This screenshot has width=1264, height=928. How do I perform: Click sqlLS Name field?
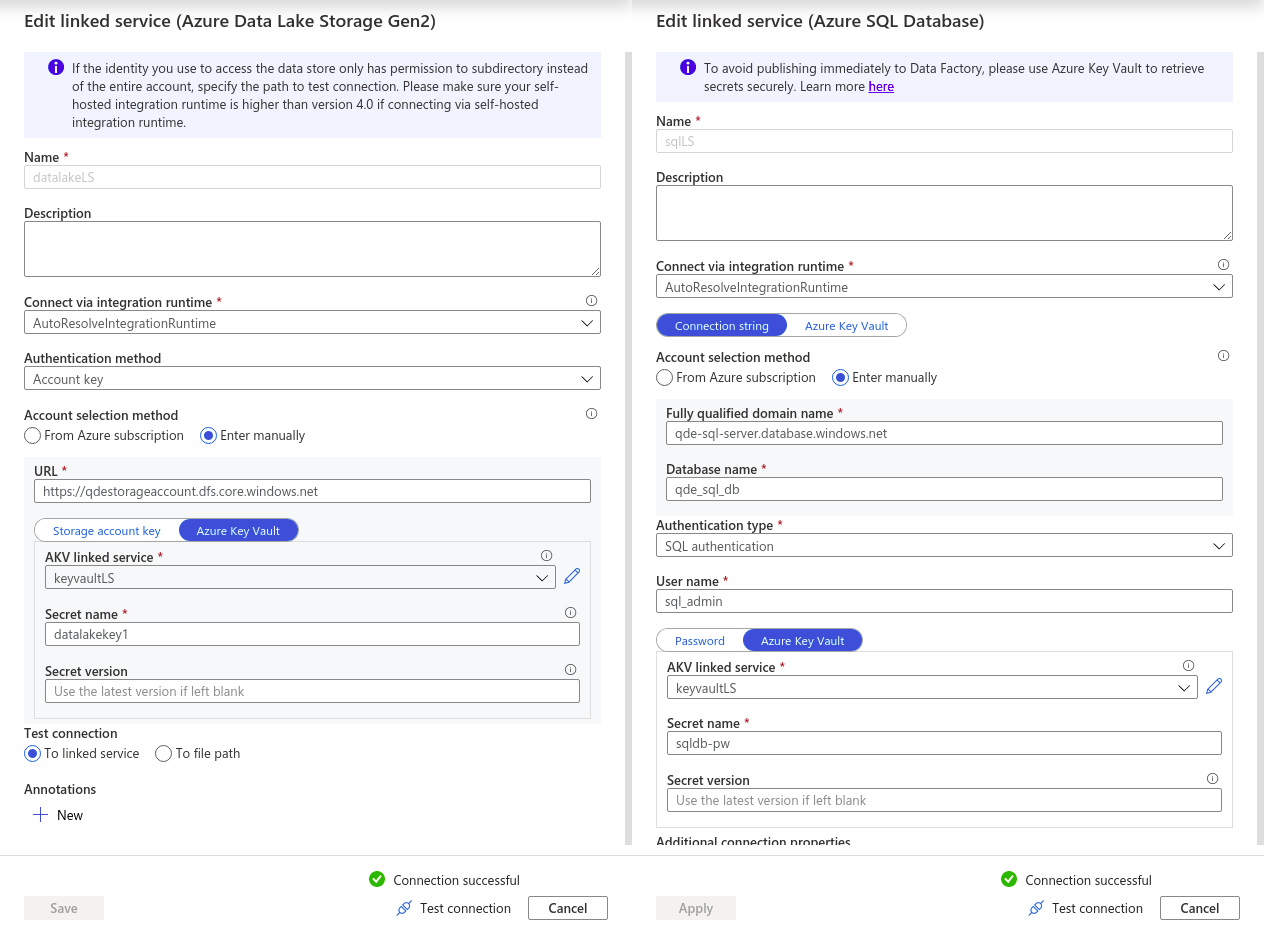click(944, 141)
